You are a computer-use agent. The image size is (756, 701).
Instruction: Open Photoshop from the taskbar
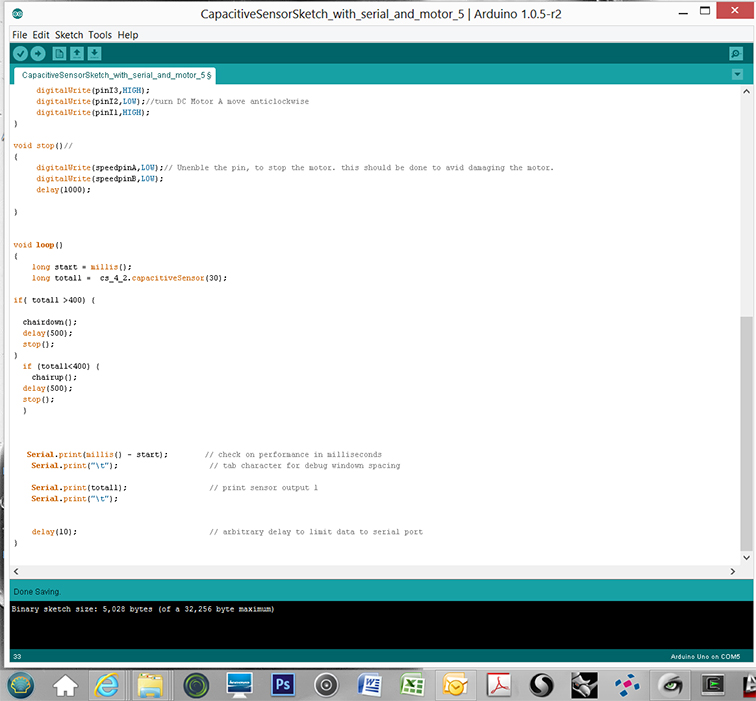click(283, 685)
